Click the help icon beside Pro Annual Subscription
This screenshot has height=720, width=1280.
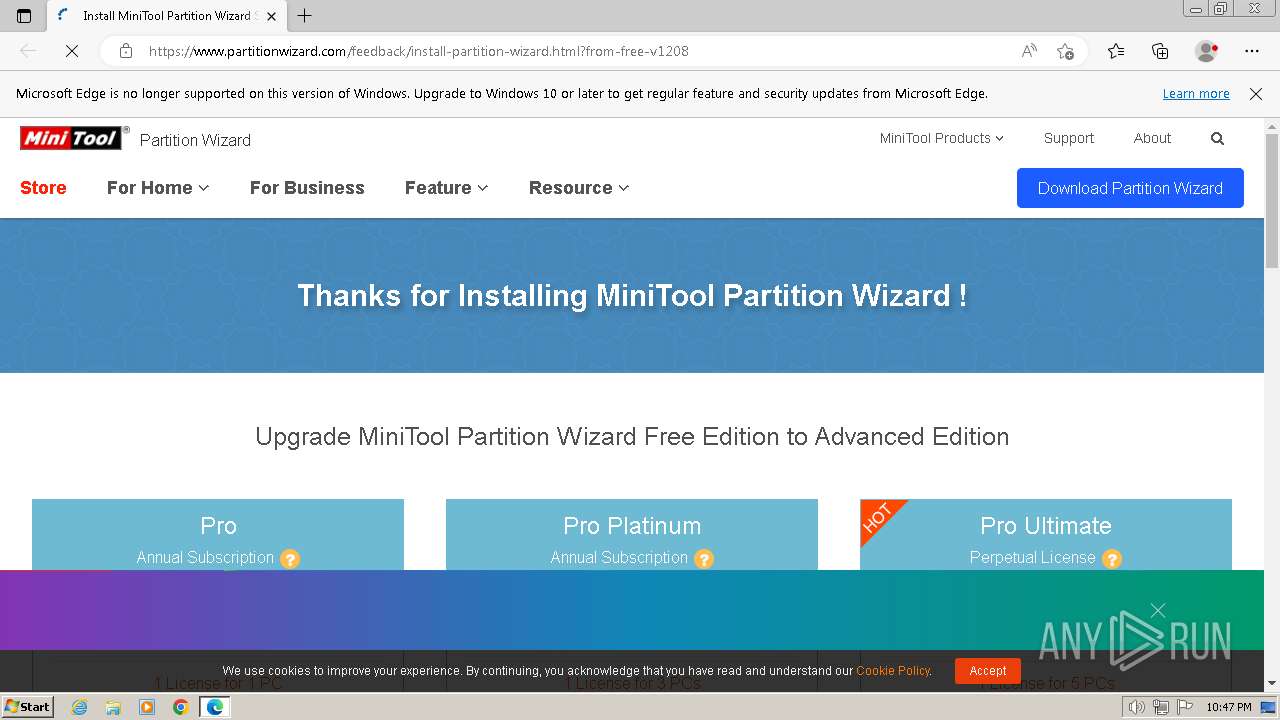pos(290,559)
